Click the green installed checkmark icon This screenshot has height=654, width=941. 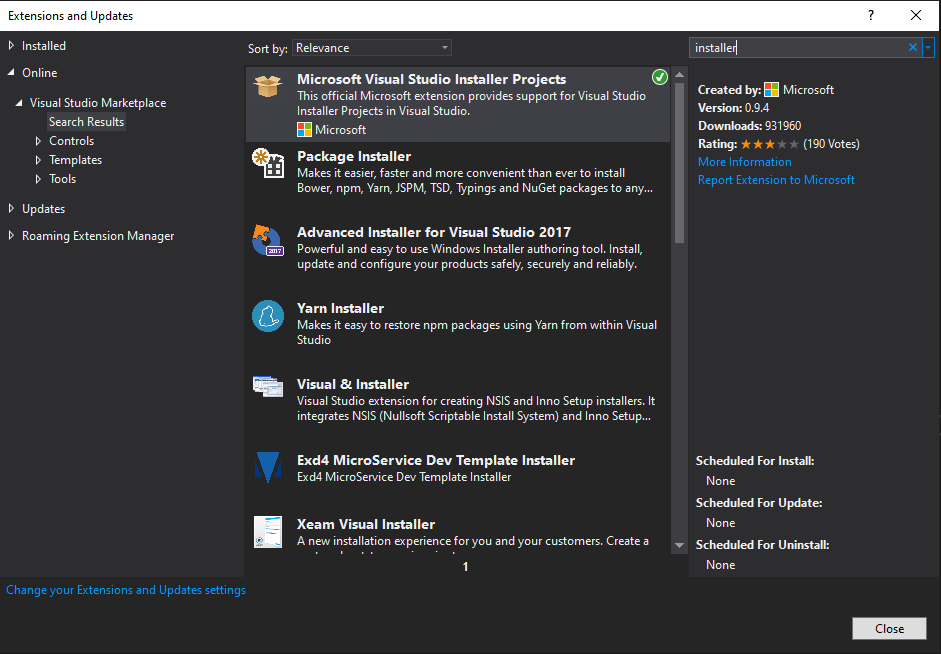point(660,77)
